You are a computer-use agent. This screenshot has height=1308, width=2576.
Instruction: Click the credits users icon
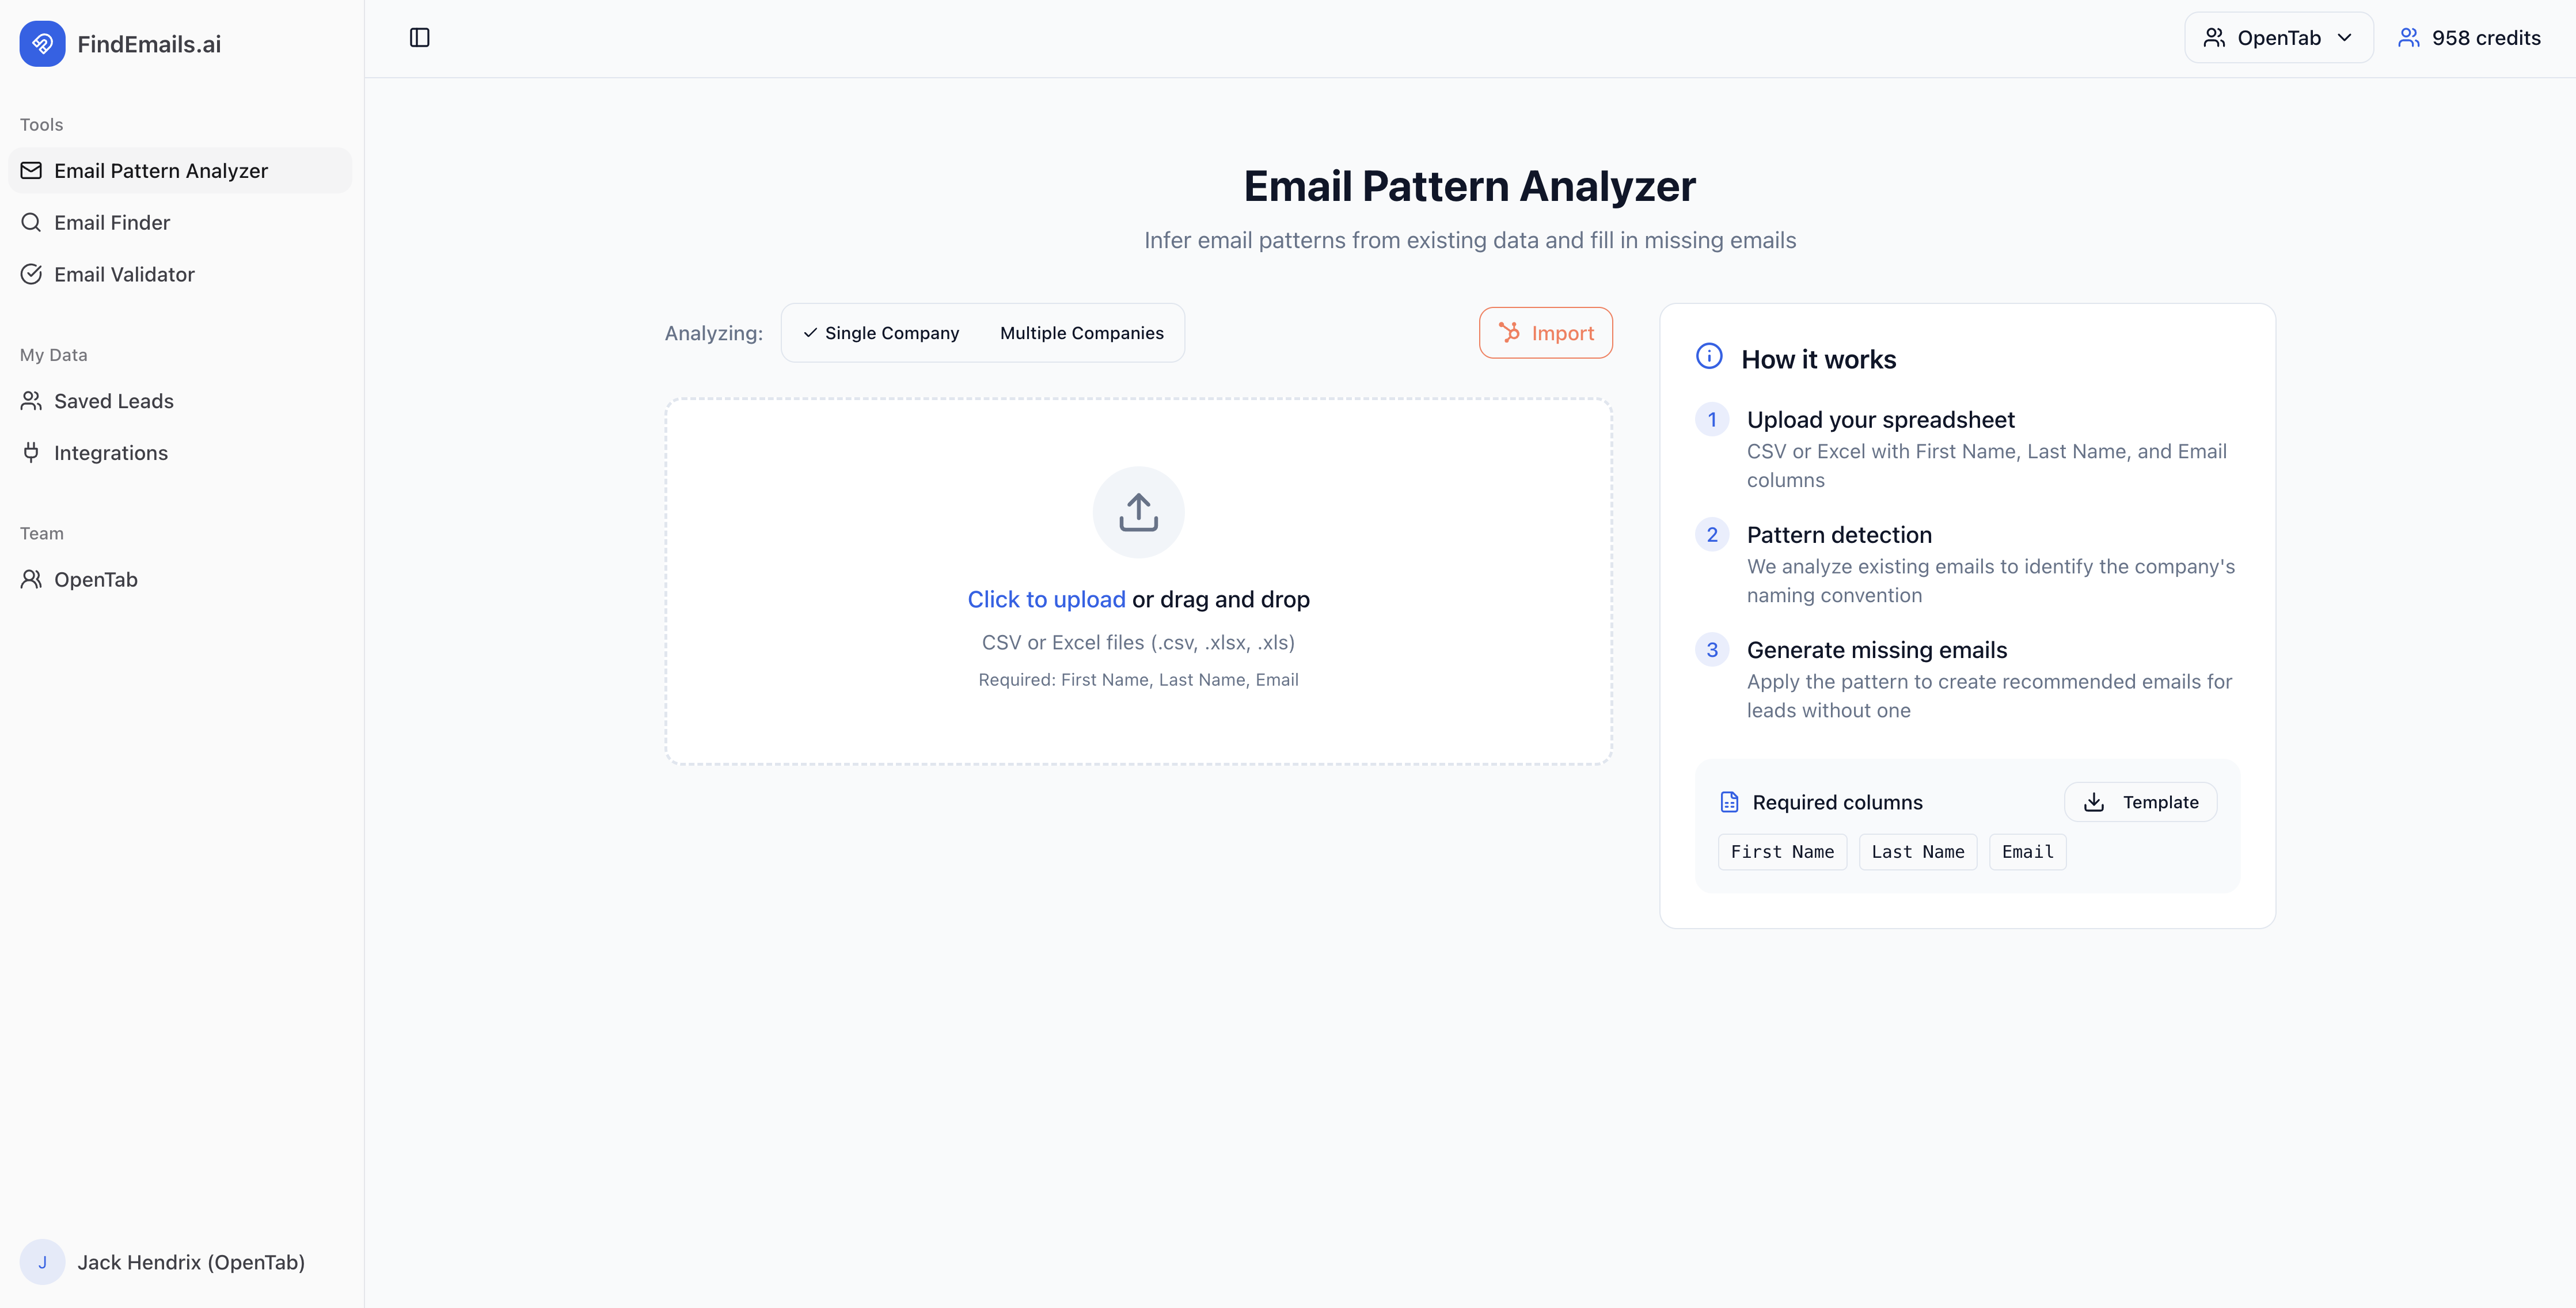tap(2409, 37)
